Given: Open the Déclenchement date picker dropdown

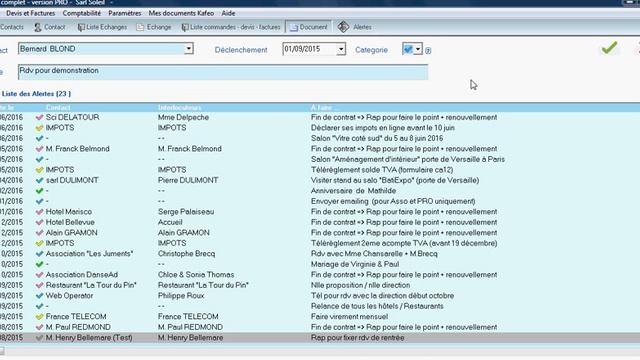Looking at the screenshot, I should pos(341,50).
